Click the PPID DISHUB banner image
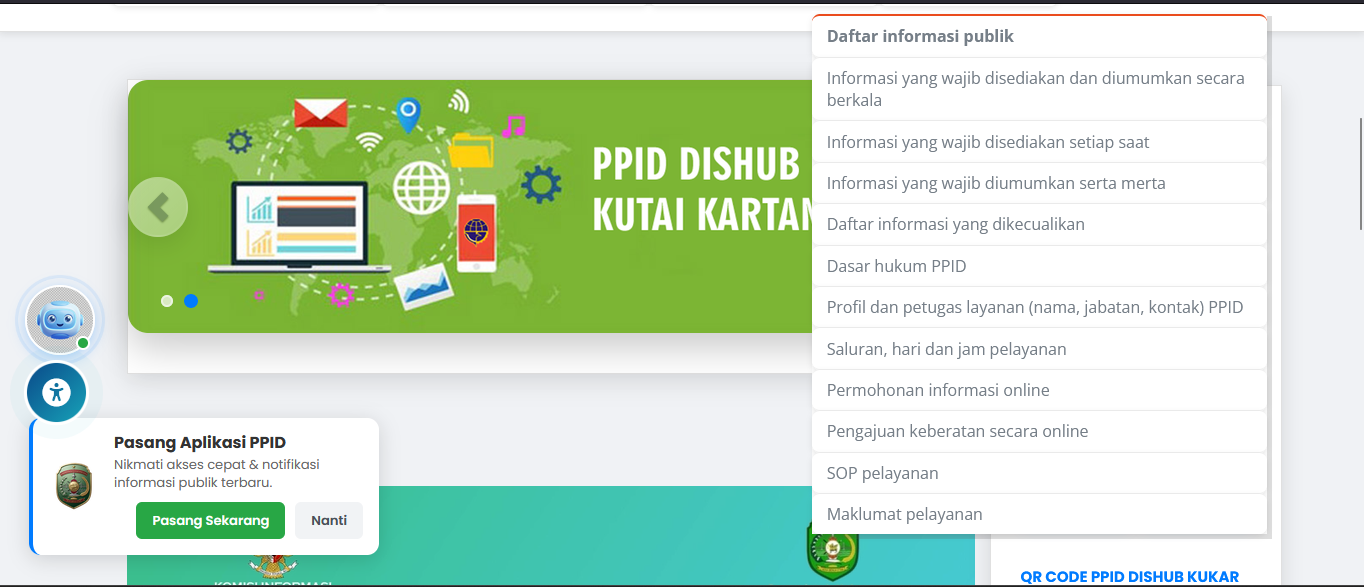1364x587 pixels. click(470, 206)
